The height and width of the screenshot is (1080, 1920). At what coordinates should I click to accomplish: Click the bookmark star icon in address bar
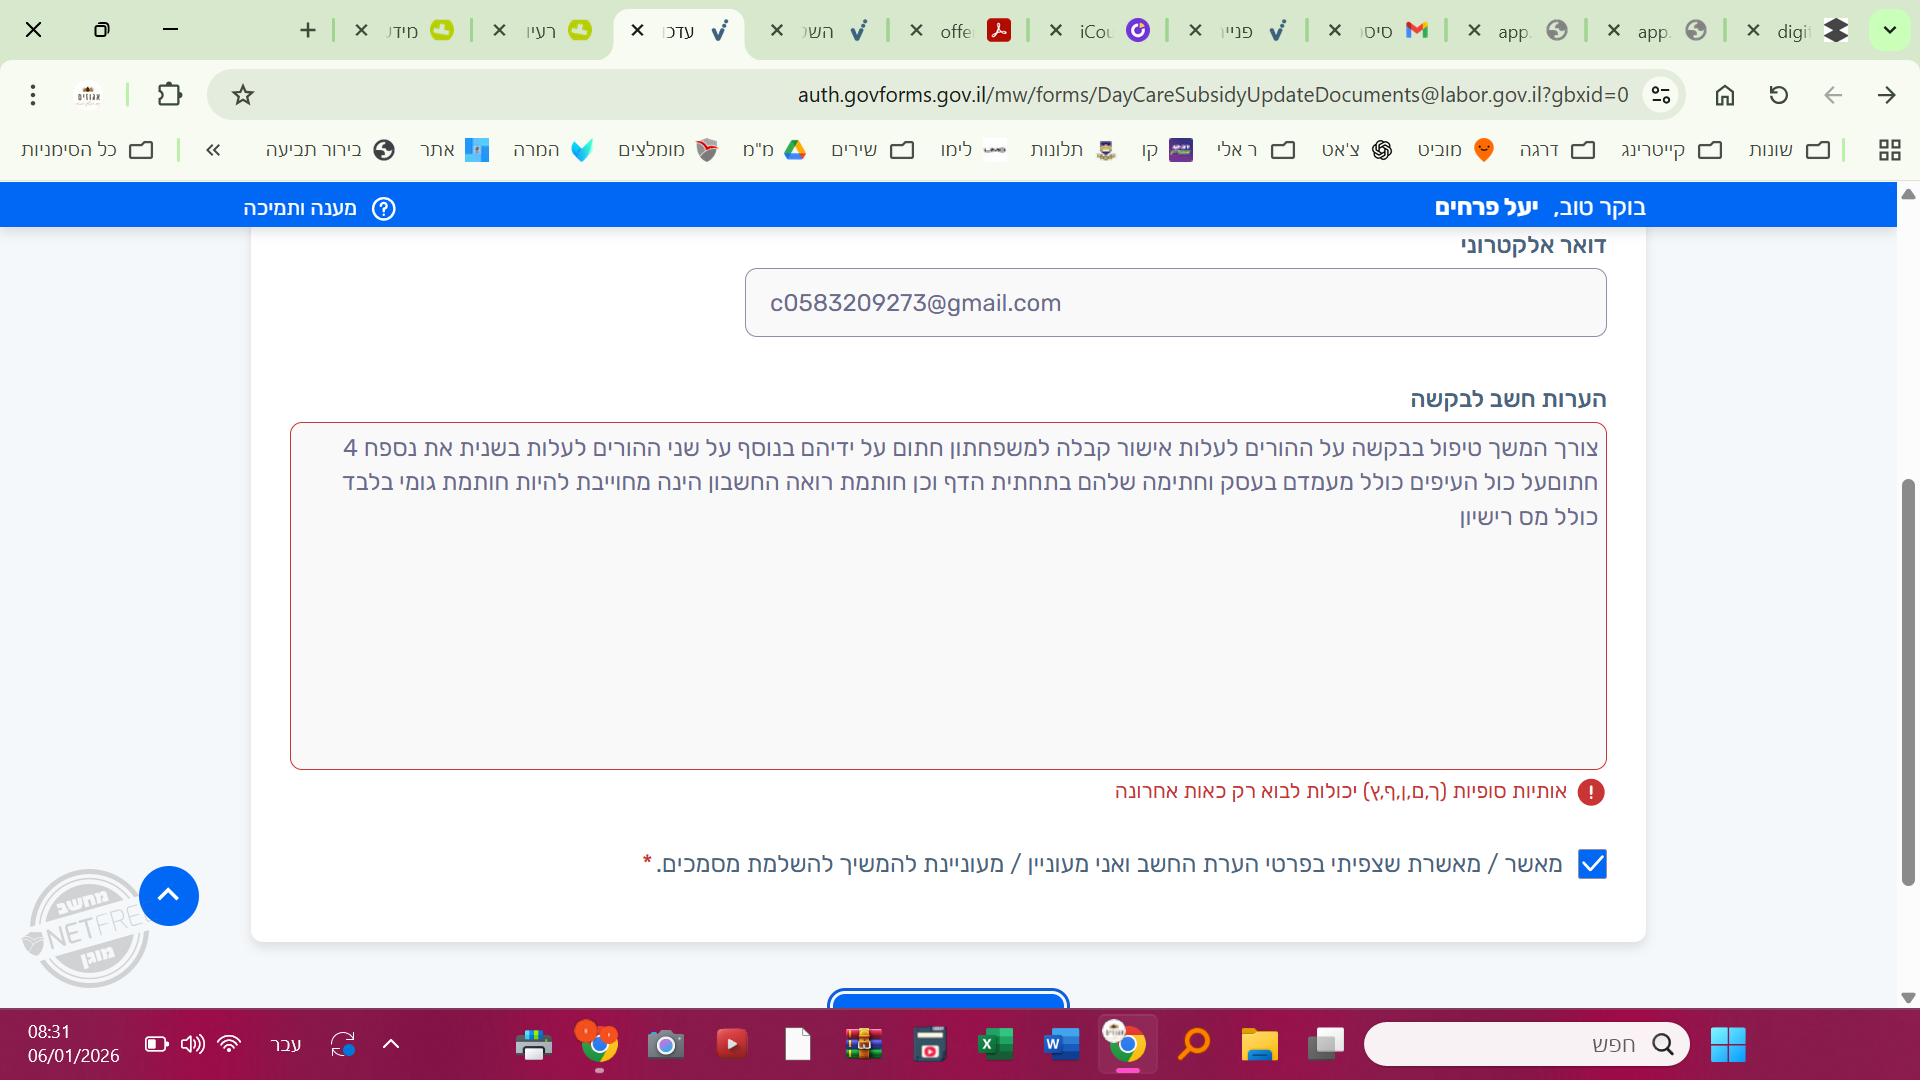(243, 95)
